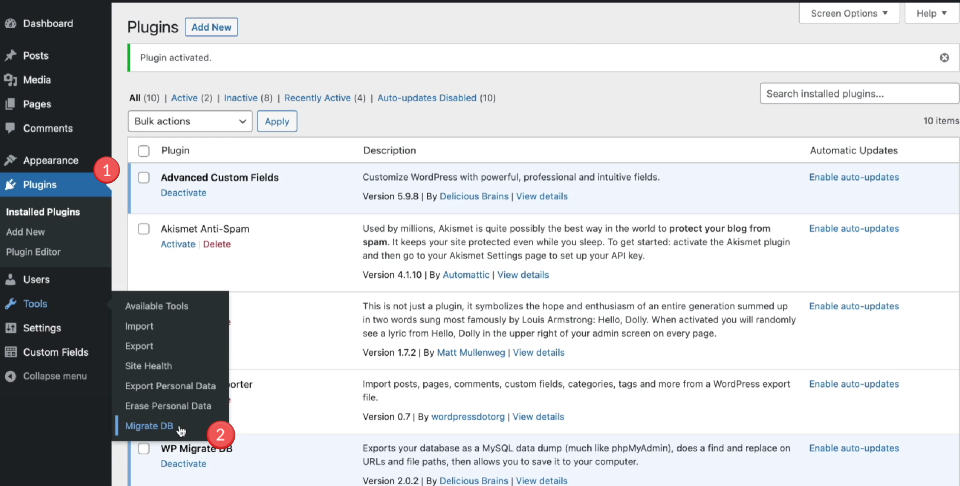
Task: Filter by Auto-updates Disabled (10)
Action: pos(437,98)
